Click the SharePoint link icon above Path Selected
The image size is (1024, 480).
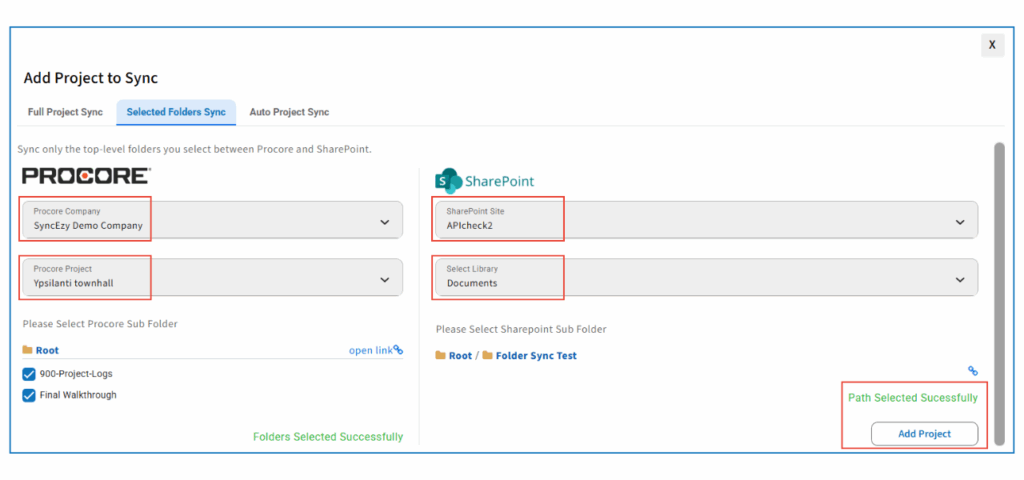coord(972,371)
